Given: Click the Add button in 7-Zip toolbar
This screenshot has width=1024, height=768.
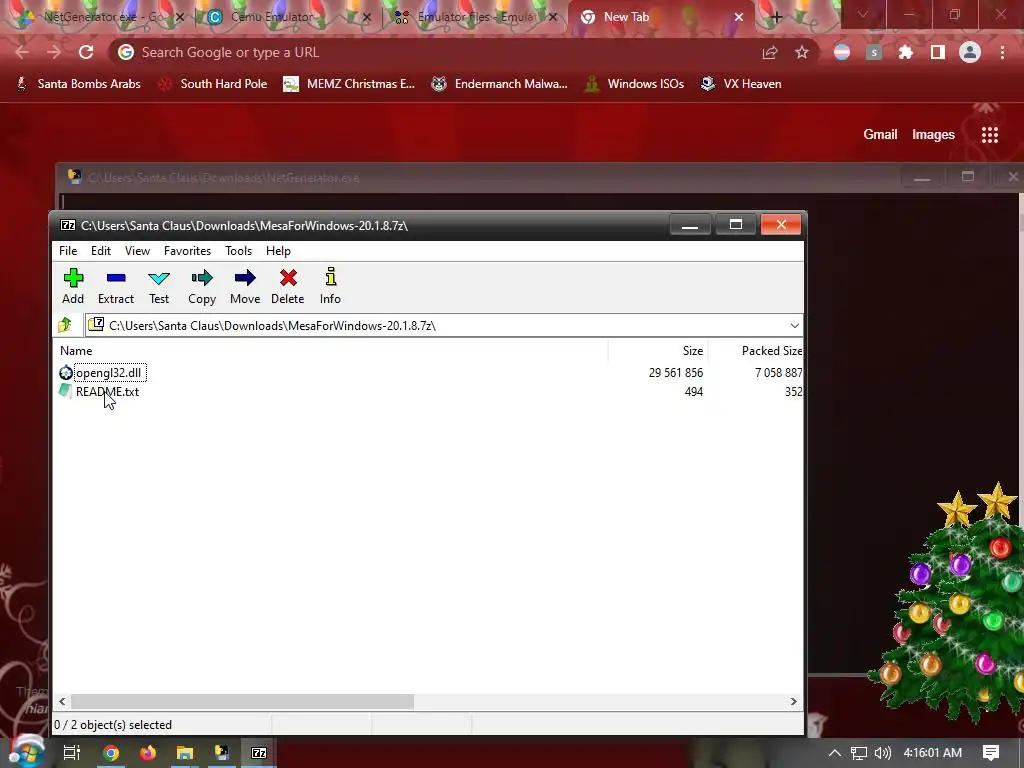Looking at the screenshot, I should 73,286.
